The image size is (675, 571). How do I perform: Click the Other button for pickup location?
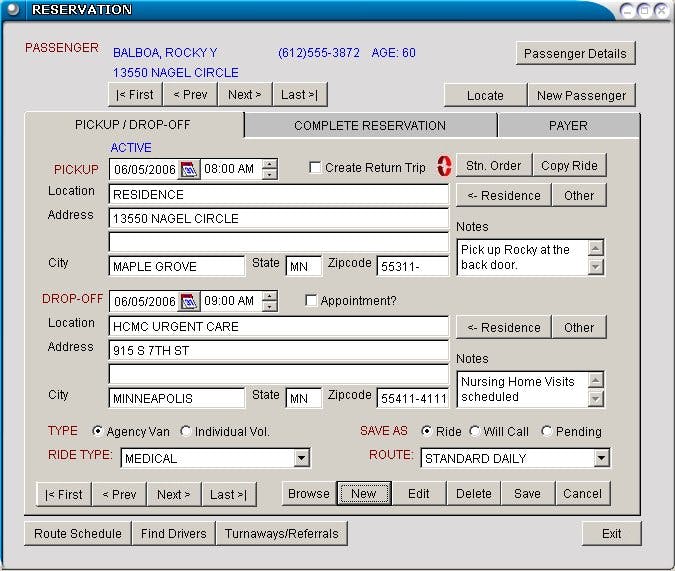coord(579,196)
